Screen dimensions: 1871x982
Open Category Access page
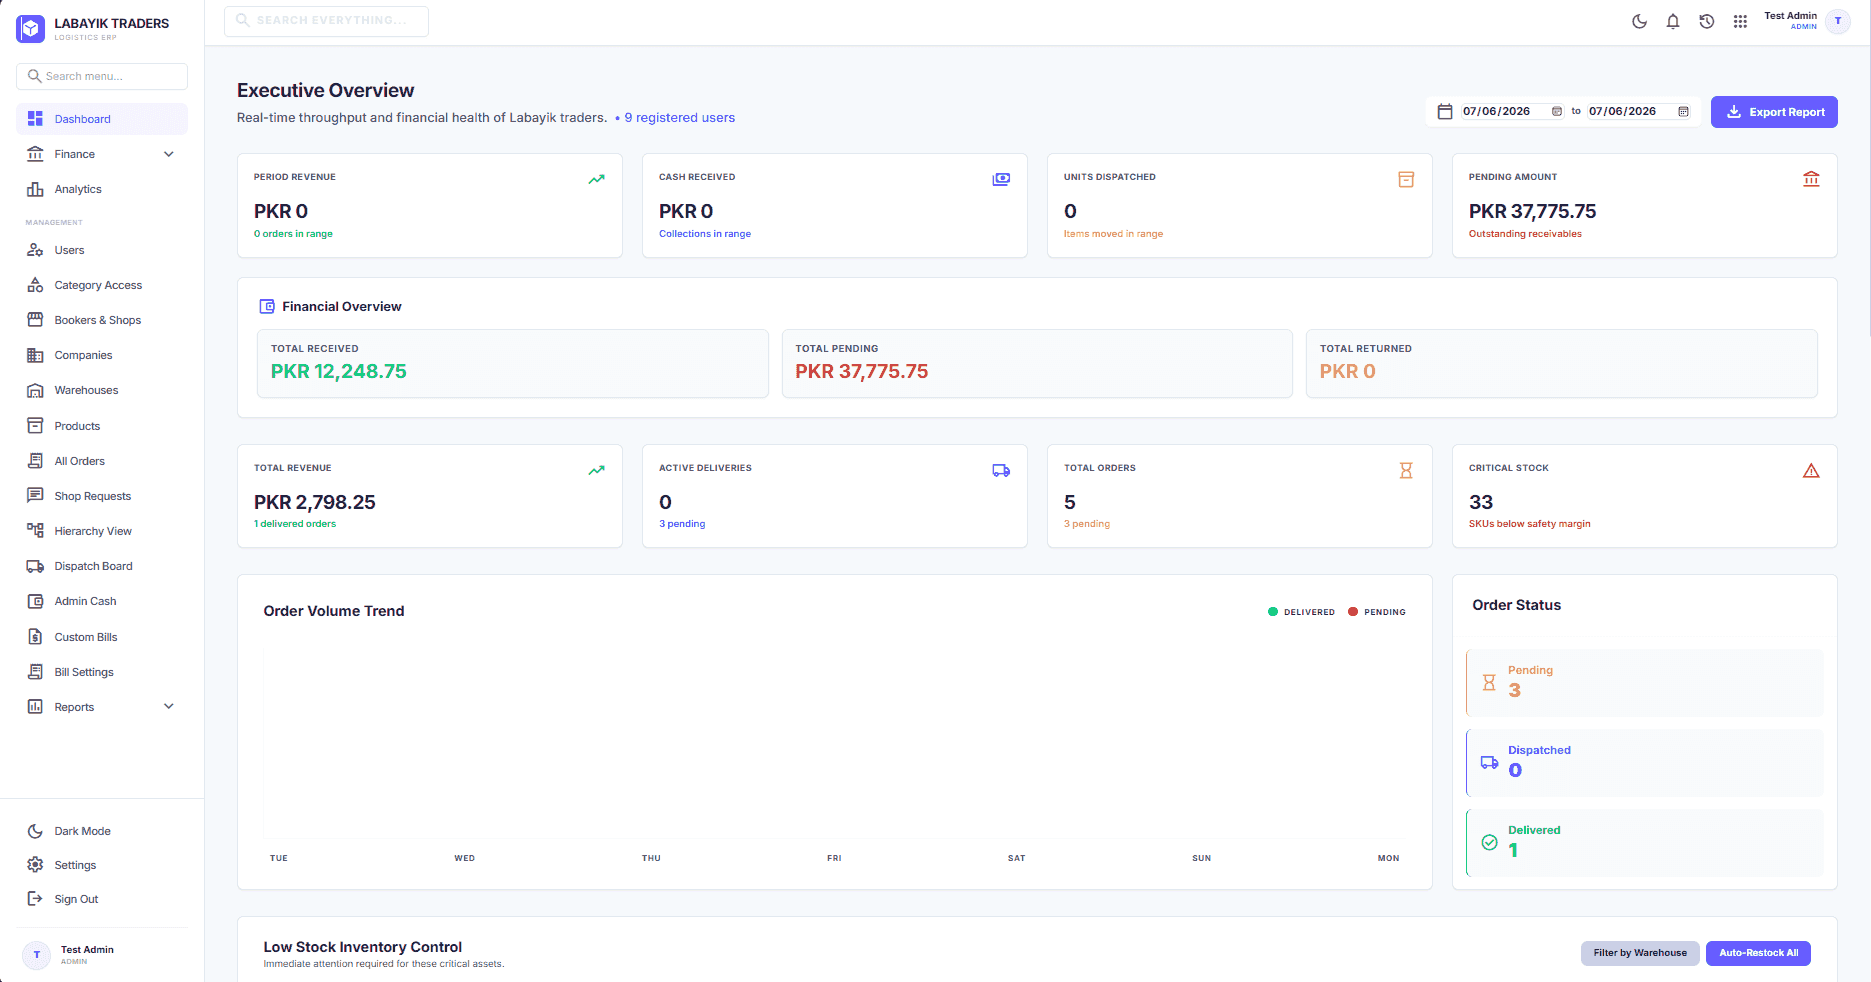pos(102,285)
